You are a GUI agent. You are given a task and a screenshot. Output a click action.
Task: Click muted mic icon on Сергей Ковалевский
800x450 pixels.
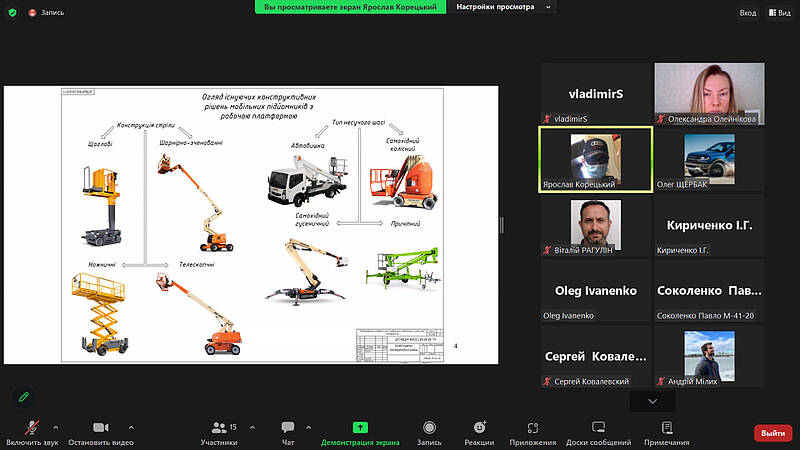[547, 381]
